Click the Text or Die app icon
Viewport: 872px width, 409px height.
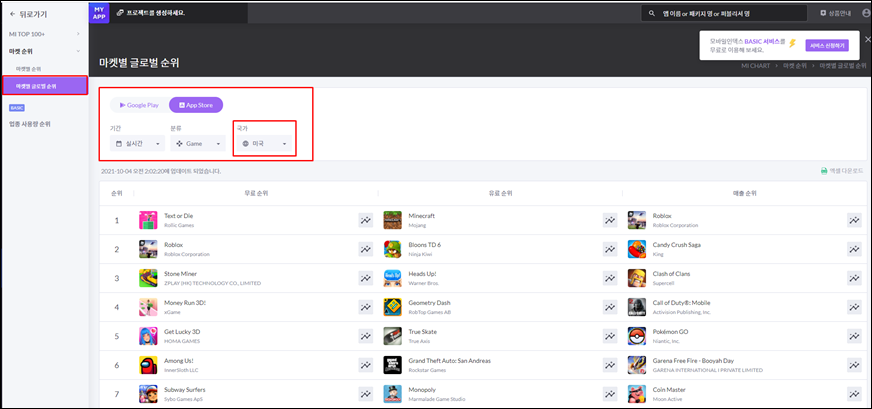click(148, 220)
